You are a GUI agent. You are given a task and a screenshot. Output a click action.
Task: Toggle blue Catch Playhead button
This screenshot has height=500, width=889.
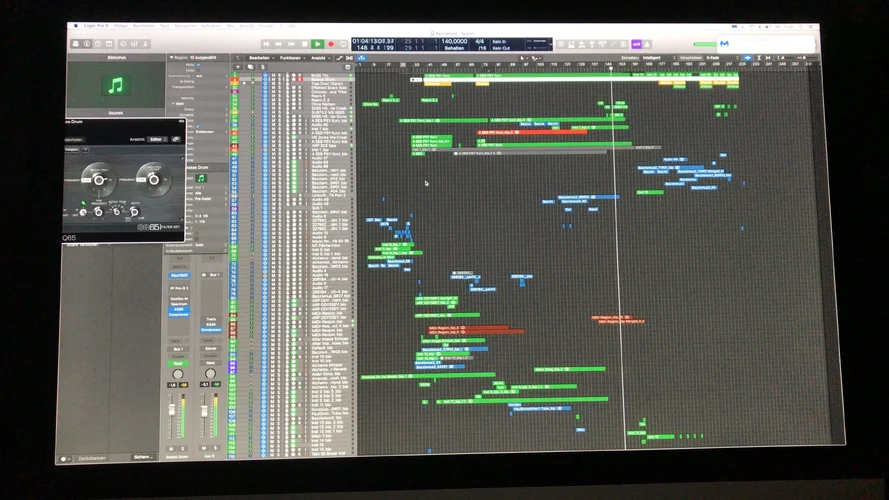[361, 58]
